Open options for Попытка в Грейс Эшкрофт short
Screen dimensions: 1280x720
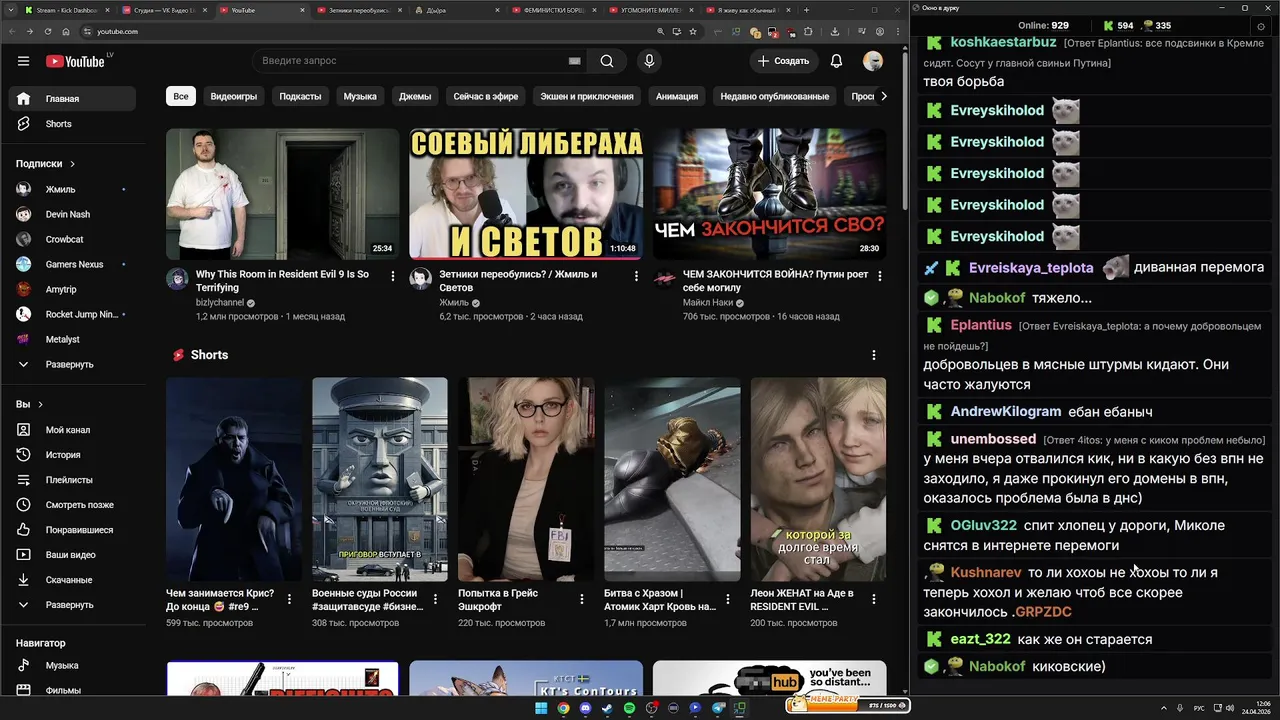point(582,599)
